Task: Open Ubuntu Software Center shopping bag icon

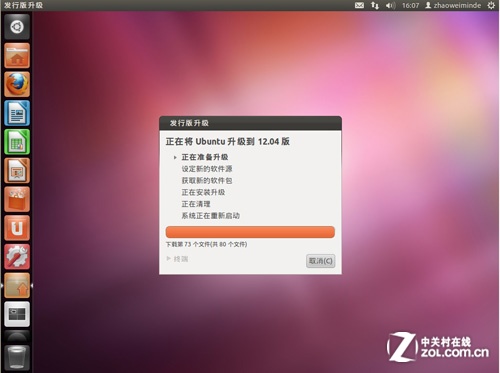Action: tap(17, 199)
